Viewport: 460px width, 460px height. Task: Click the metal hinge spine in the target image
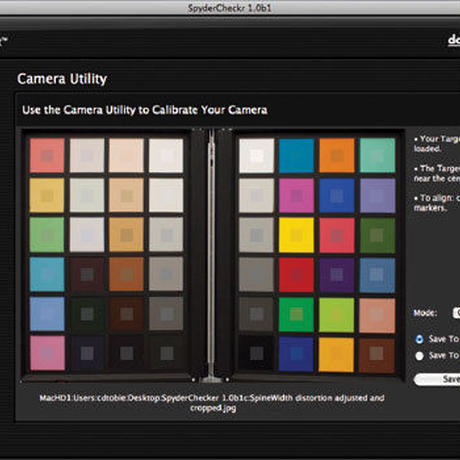click(211, 255)
